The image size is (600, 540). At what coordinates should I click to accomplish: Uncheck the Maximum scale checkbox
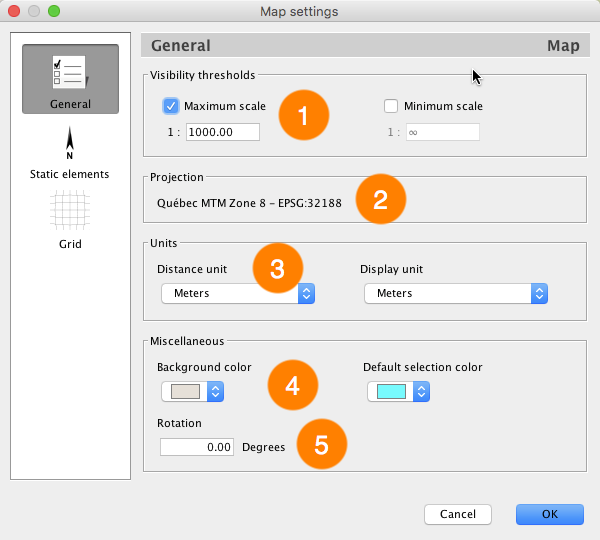pyautogui.click(x=171, y=106)
